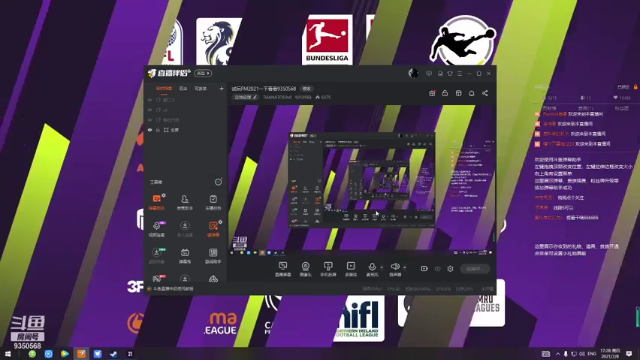Open the gift box icon with red dot
640x360 pixels.
point(432,93)
